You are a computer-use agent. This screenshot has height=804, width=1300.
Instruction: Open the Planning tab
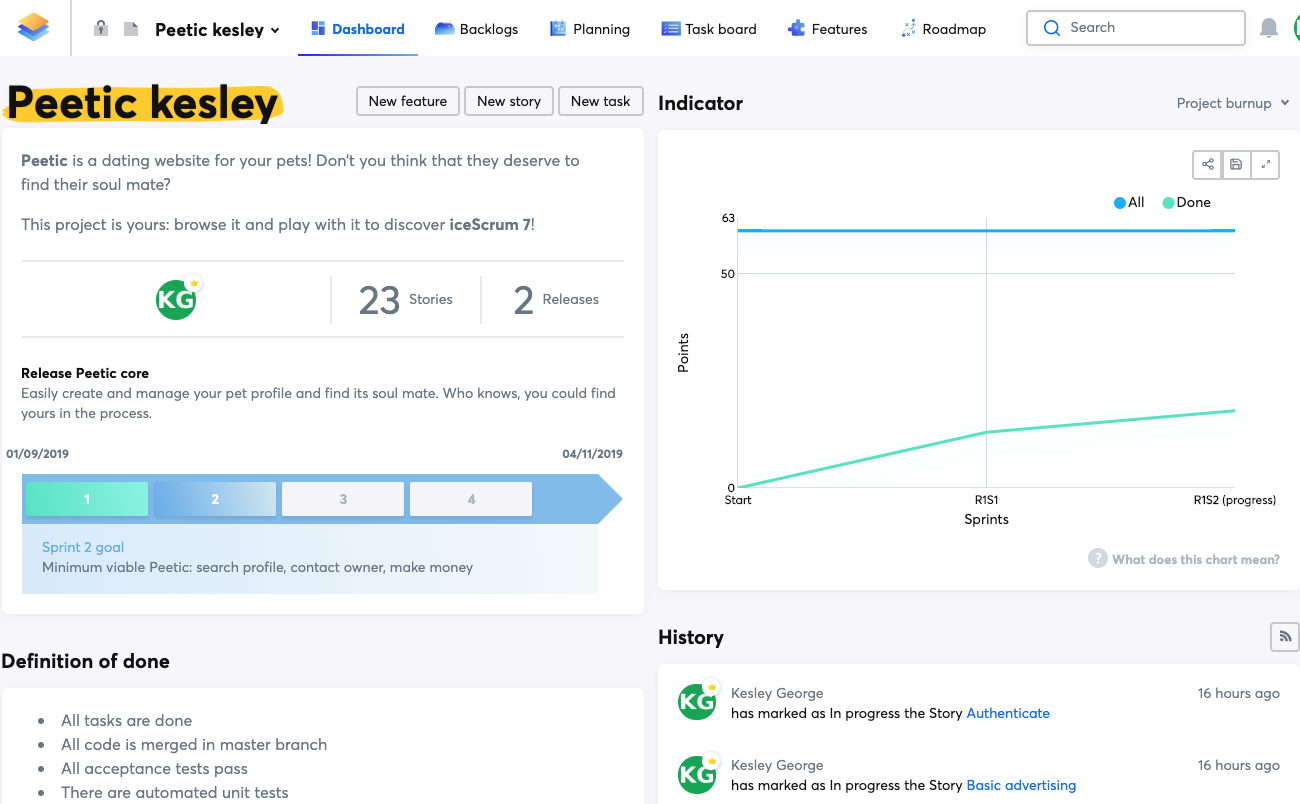click(x=590, y=29)
